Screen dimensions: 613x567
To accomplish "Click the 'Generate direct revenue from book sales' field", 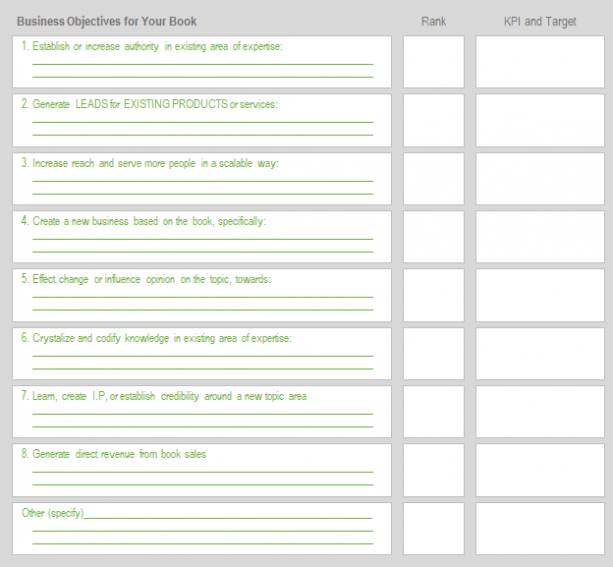I will pos(202,469).
